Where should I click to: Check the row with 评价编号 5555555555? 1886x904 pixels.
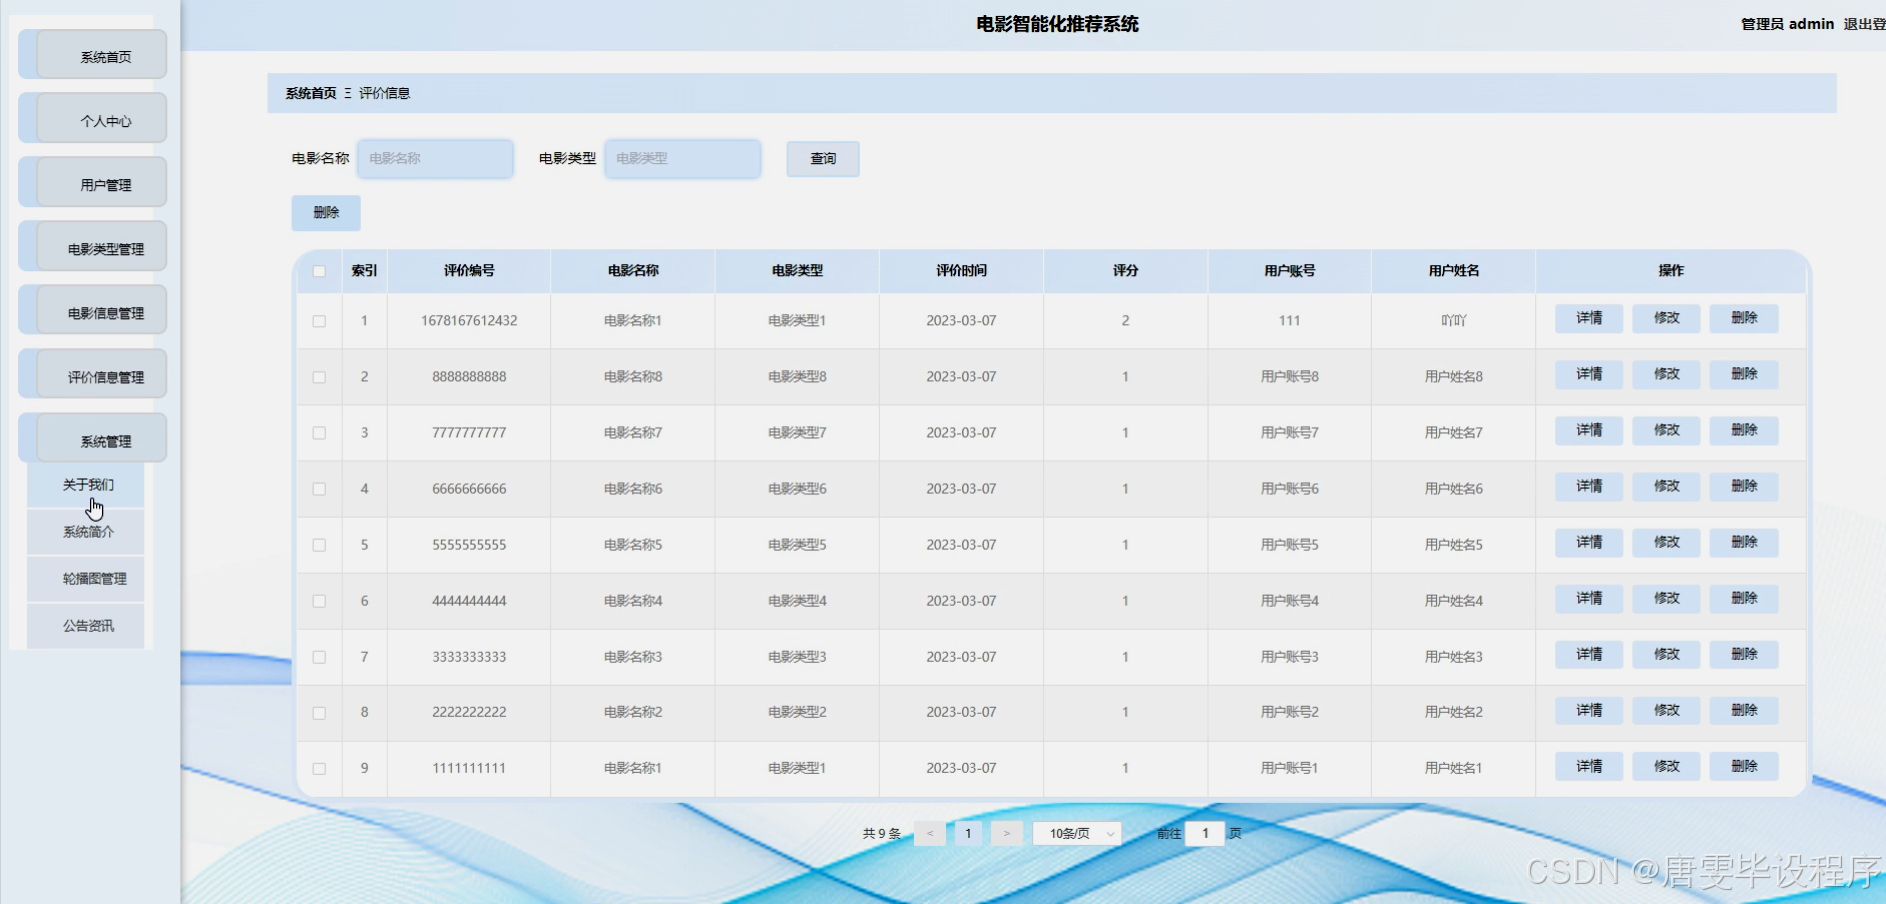pos(319,545)
